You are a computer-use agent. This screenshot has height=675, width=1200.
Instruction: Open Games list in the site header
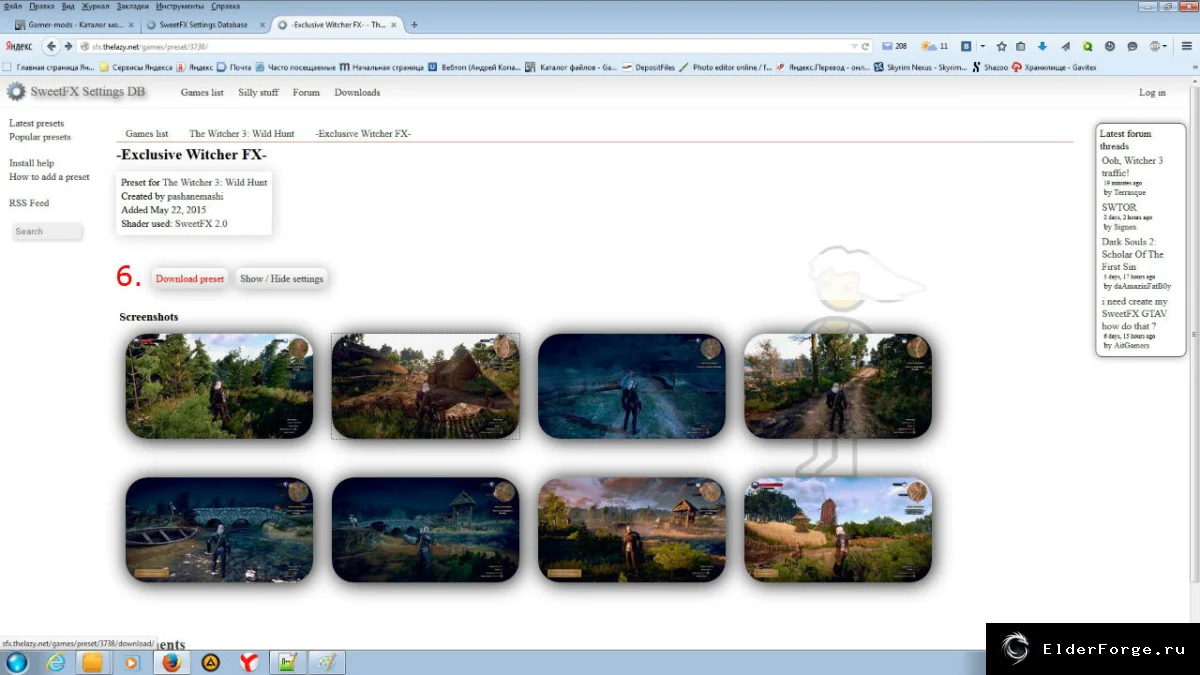202,92
